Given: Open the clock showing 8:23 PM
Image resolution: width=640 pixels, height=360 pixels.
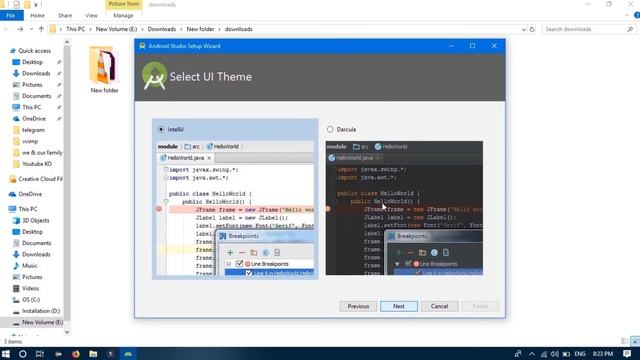Looking at the screenshot, I should (603, 354).
